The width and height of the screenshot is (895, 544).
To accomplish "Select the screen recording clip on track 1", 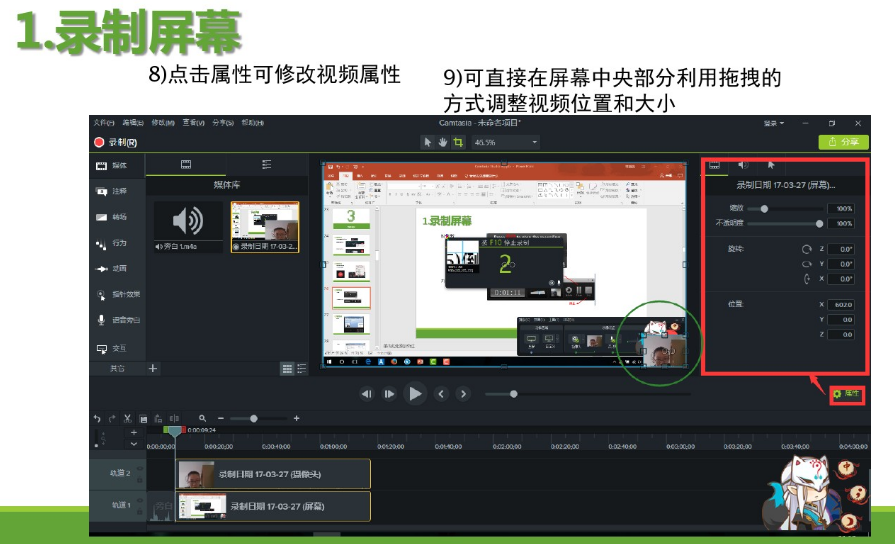I will coord(273,506).
